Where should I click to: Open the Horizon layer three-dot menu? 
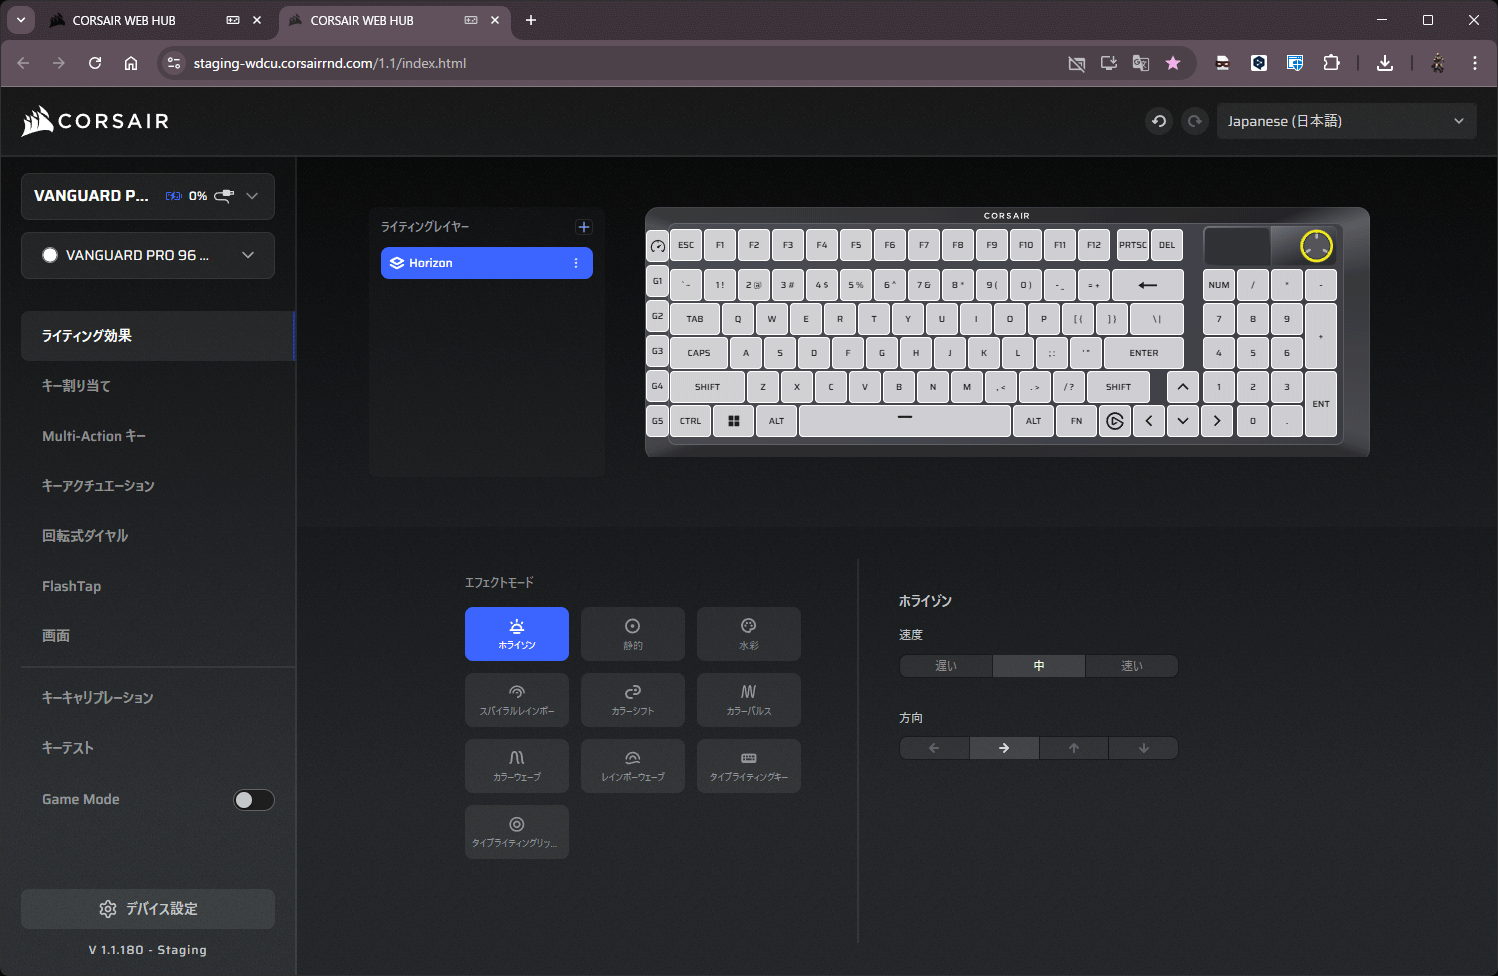coord(576,263)
